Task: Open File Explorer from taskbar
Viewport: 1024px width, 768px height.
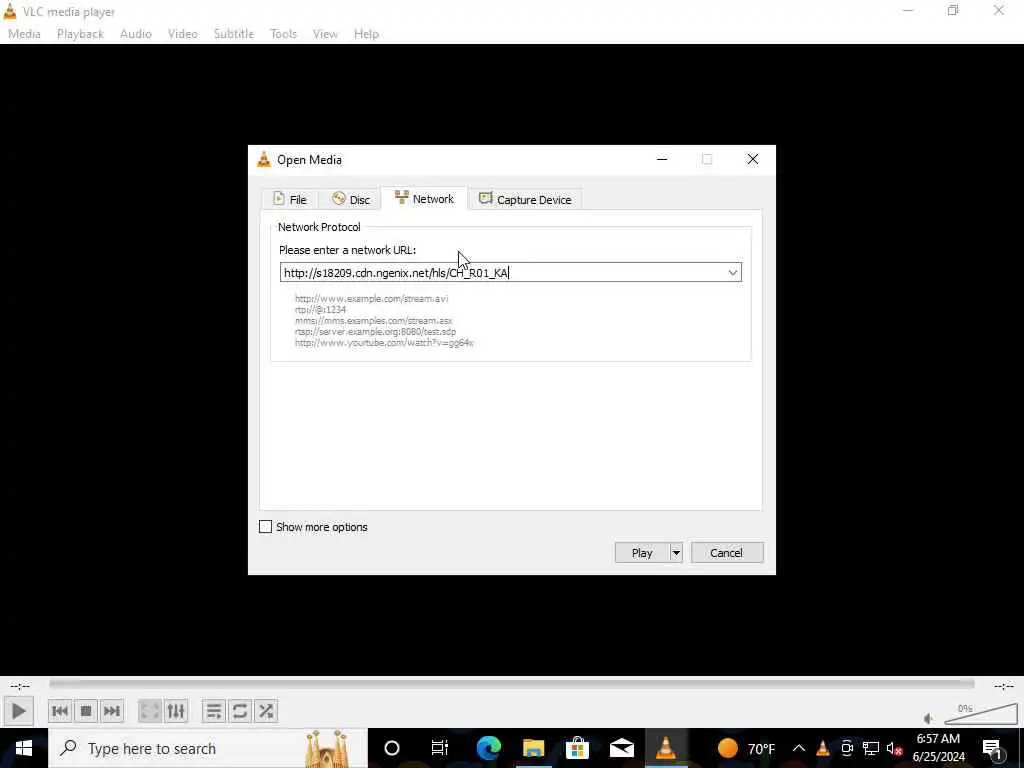Action: pyautogui.click(x=534, y=748)
